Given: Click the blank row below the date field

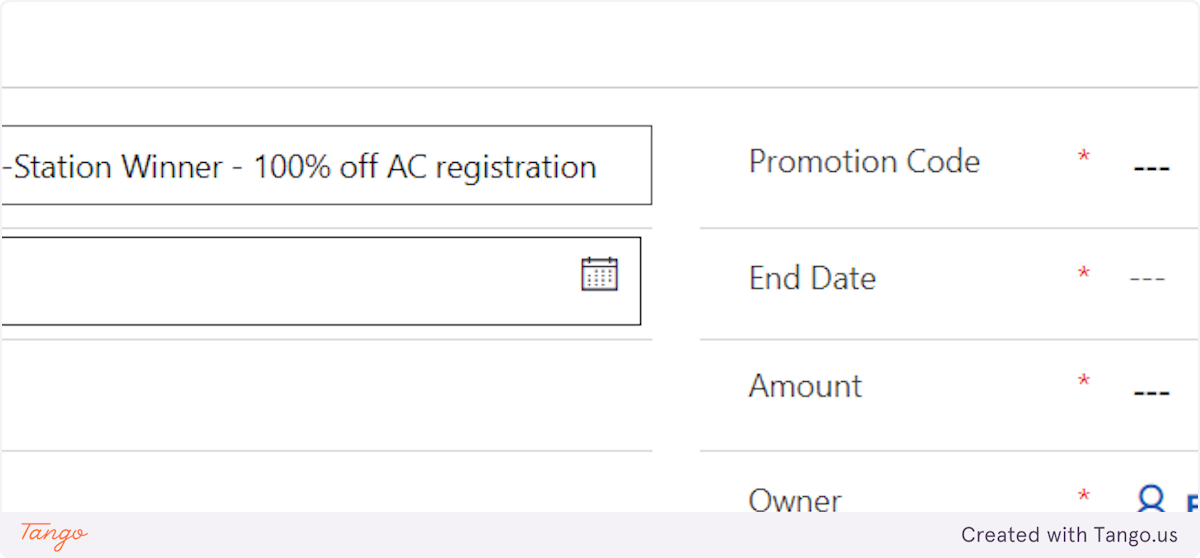Looking at the screenshot, I should tap(320, 395).
